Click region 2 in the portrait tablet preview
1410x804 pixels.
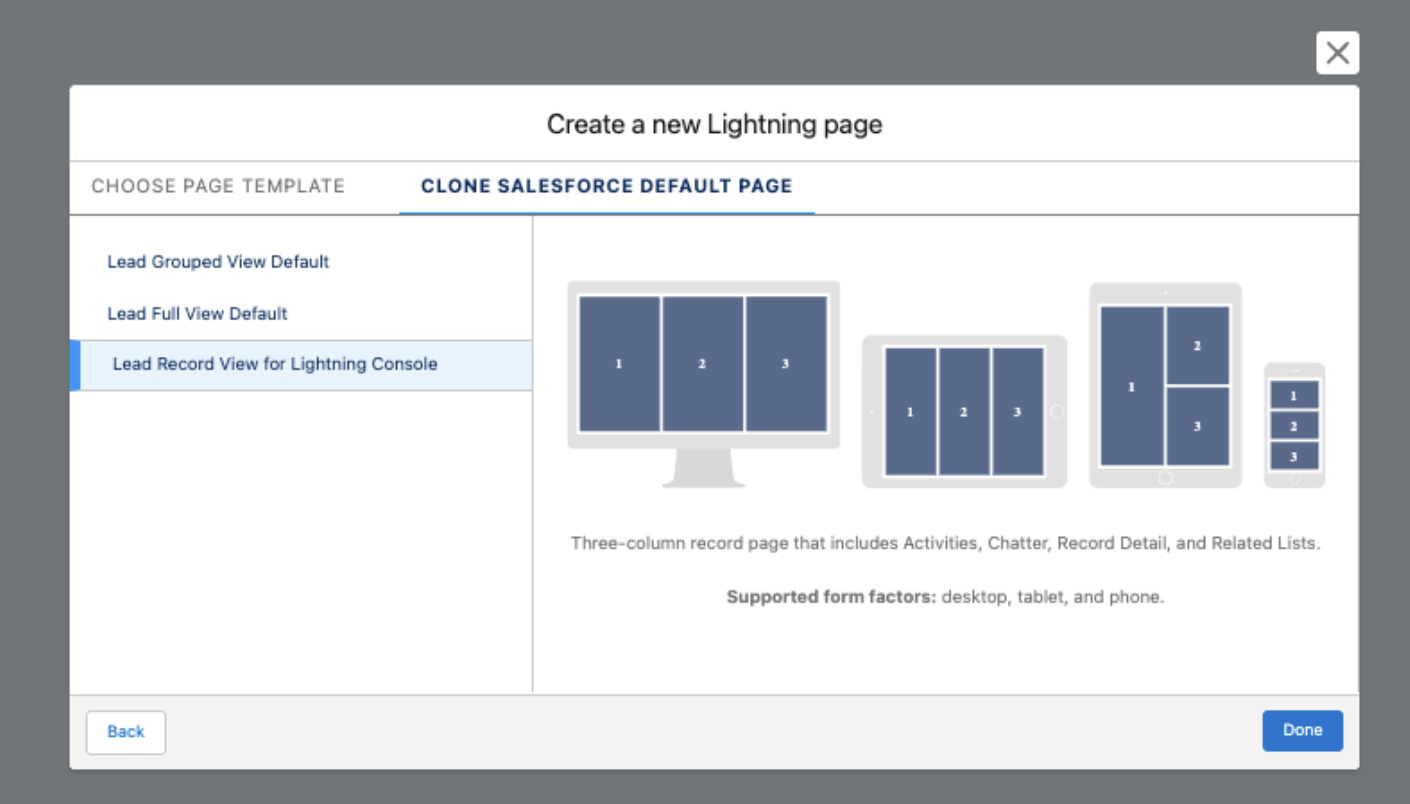[x=1198, y=345]
